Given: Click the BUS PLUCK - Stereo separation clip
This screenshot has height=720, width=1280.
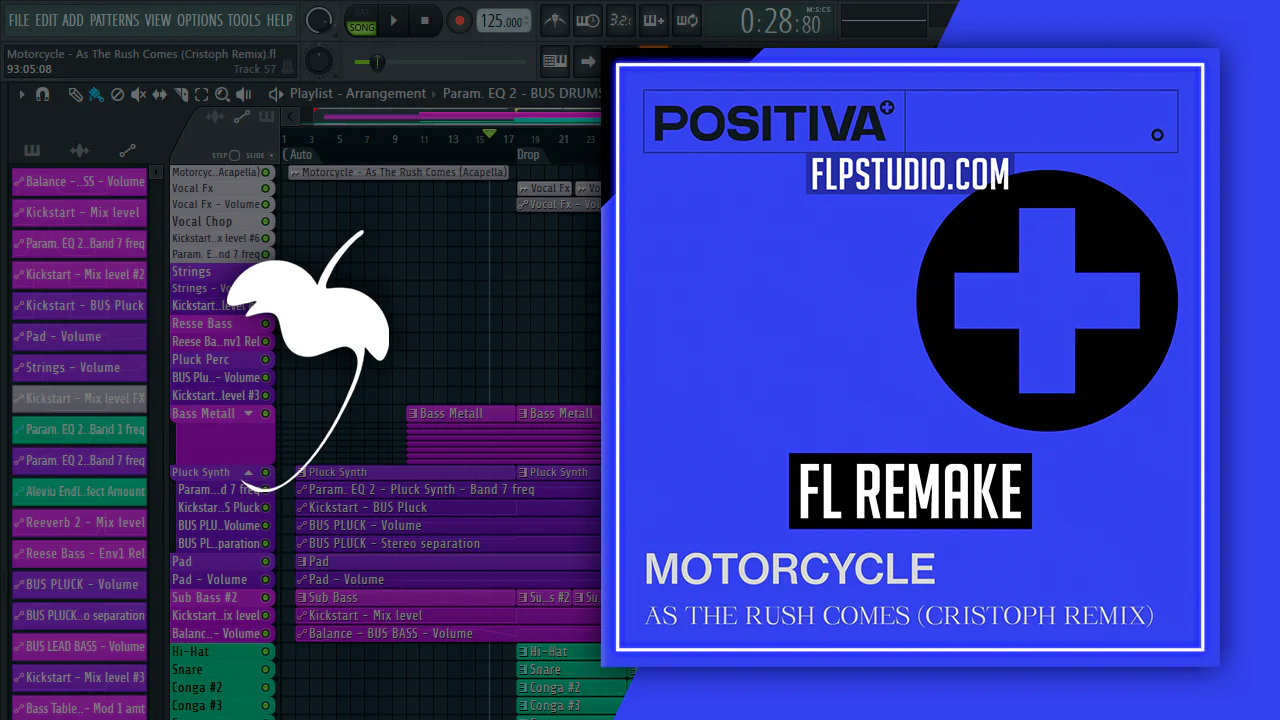Looking at the screenshot, I should (448, 544).
